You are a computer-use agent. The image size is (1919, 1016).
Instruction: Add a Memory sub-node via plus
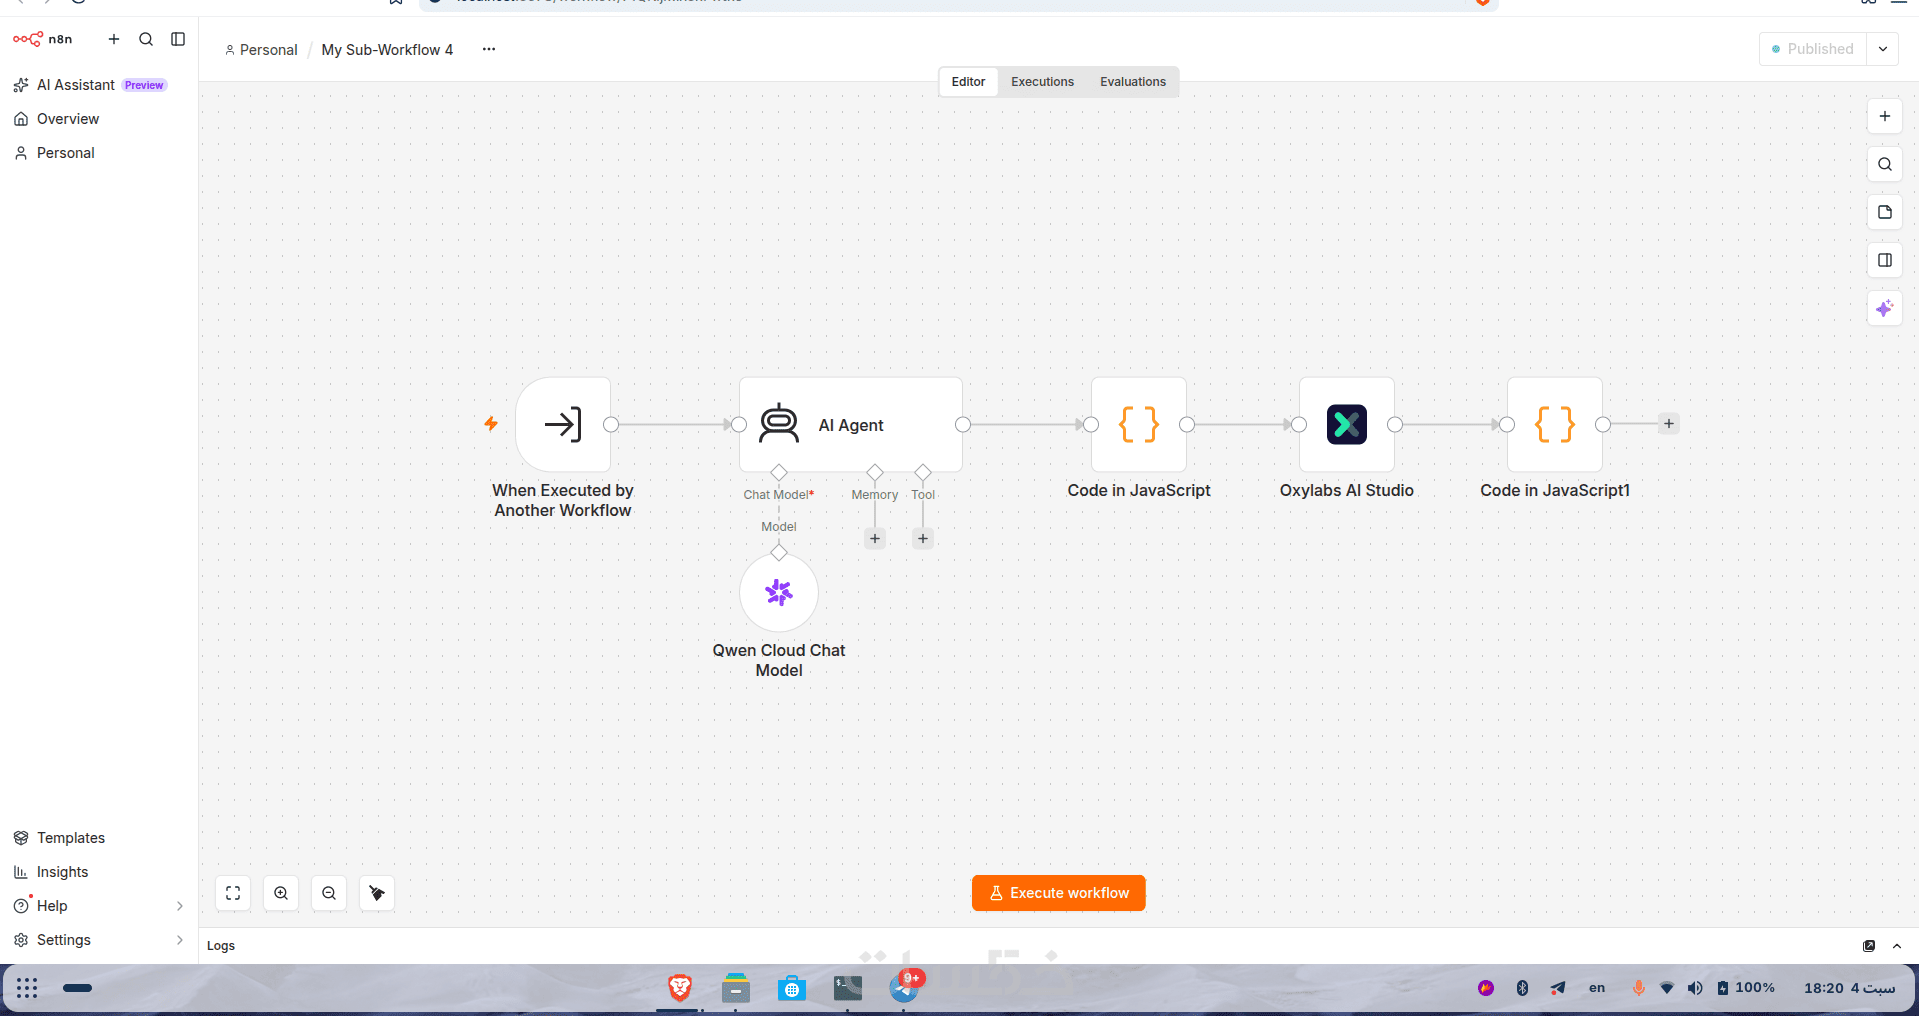tap(875, 538)
